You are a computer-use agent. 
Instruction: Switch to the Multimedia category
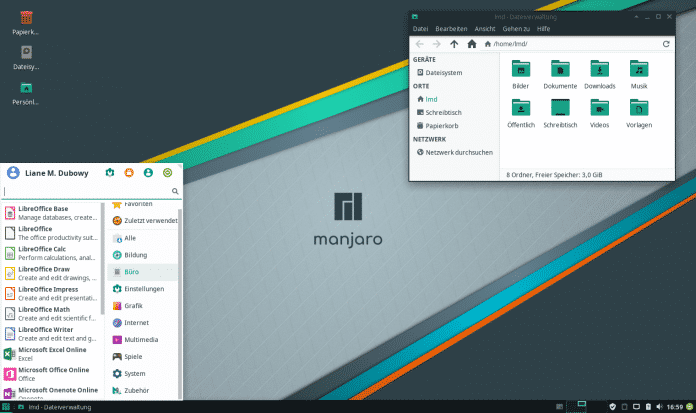click(x=140, y=339)
